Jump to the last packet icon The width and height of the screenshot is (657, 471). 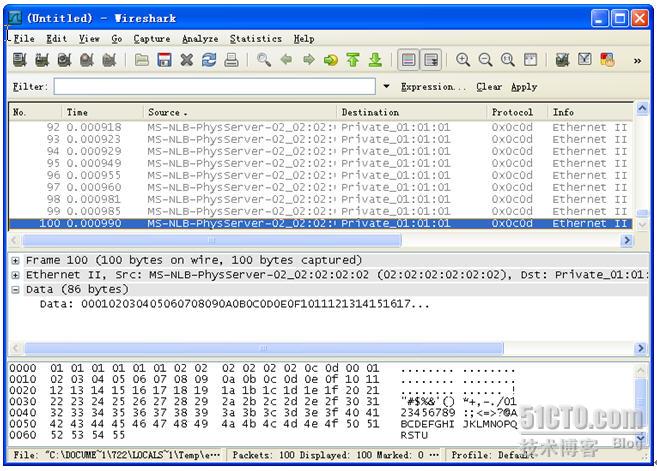click(x=375, y=60)
